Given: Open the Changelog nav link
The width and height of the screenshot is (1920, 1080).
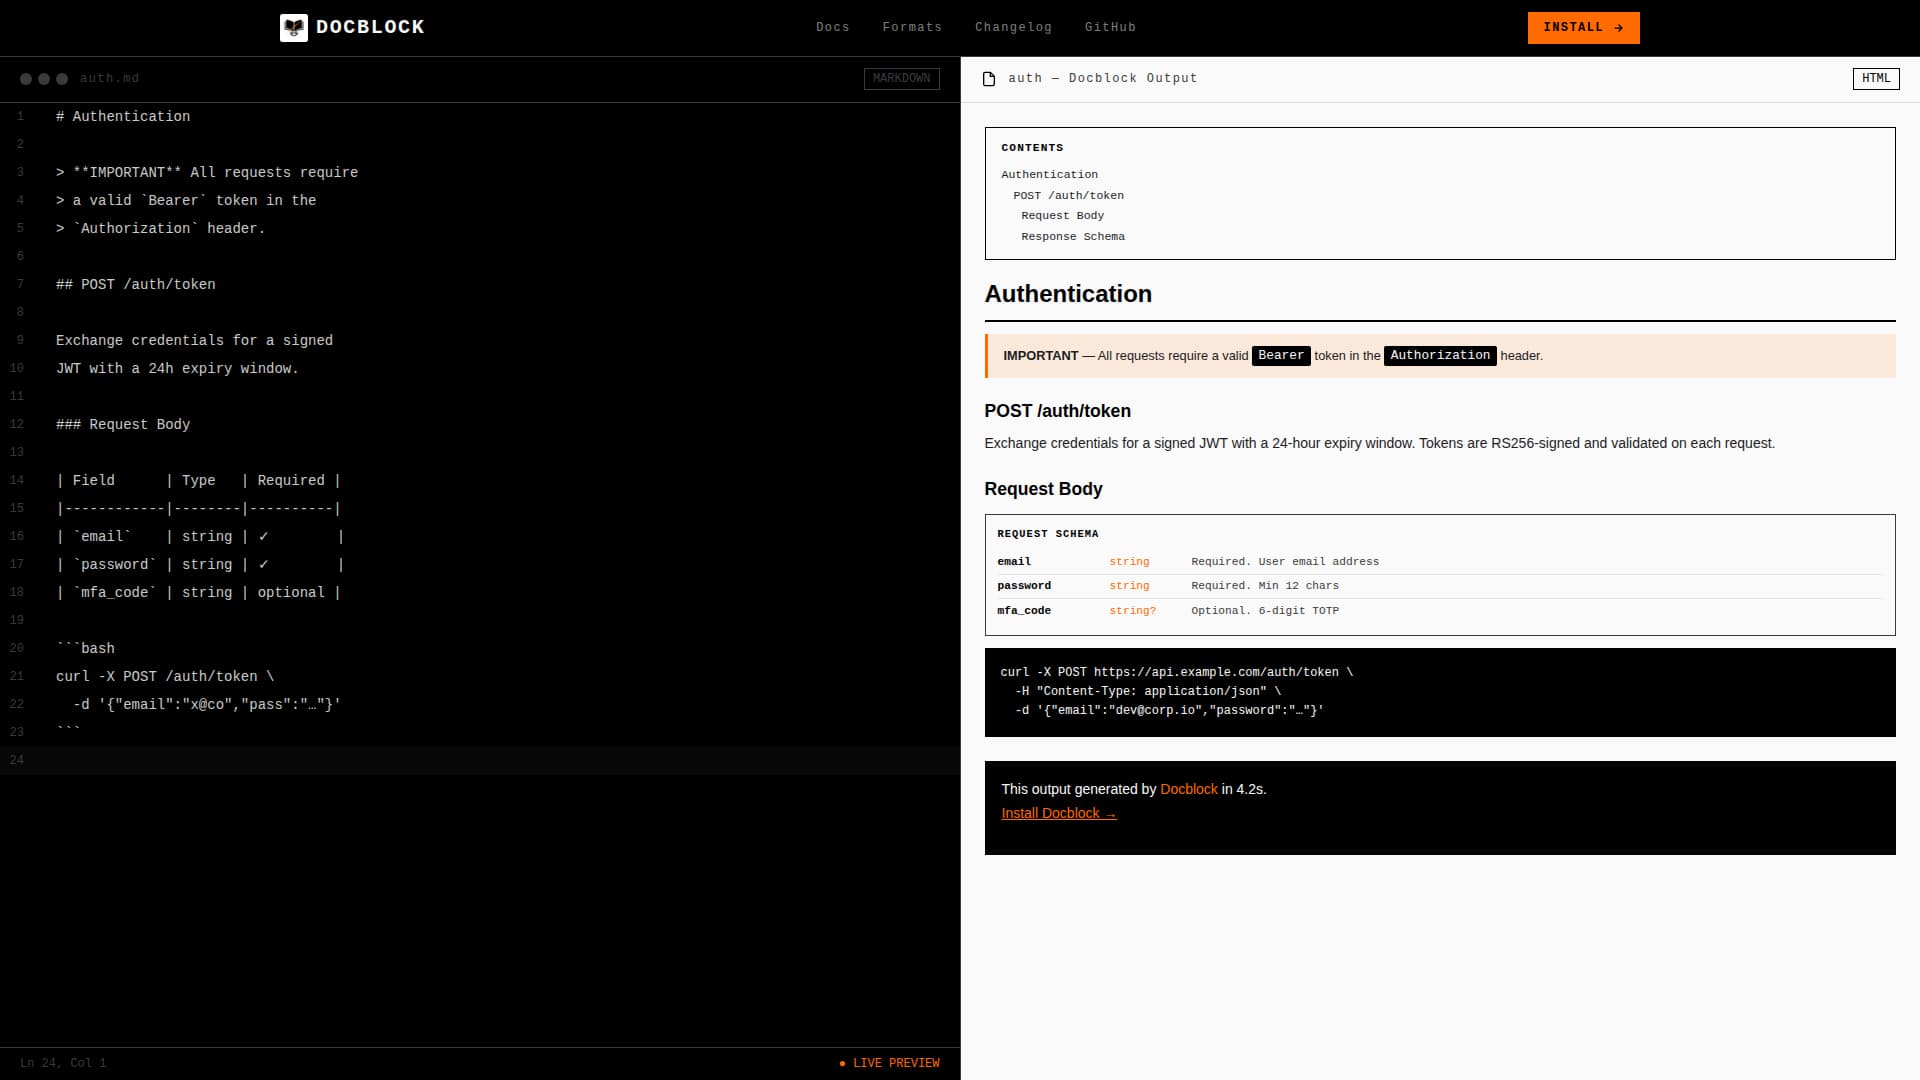Looking at the screenshot, I should pyautogui.click(x=1013, y=27).
